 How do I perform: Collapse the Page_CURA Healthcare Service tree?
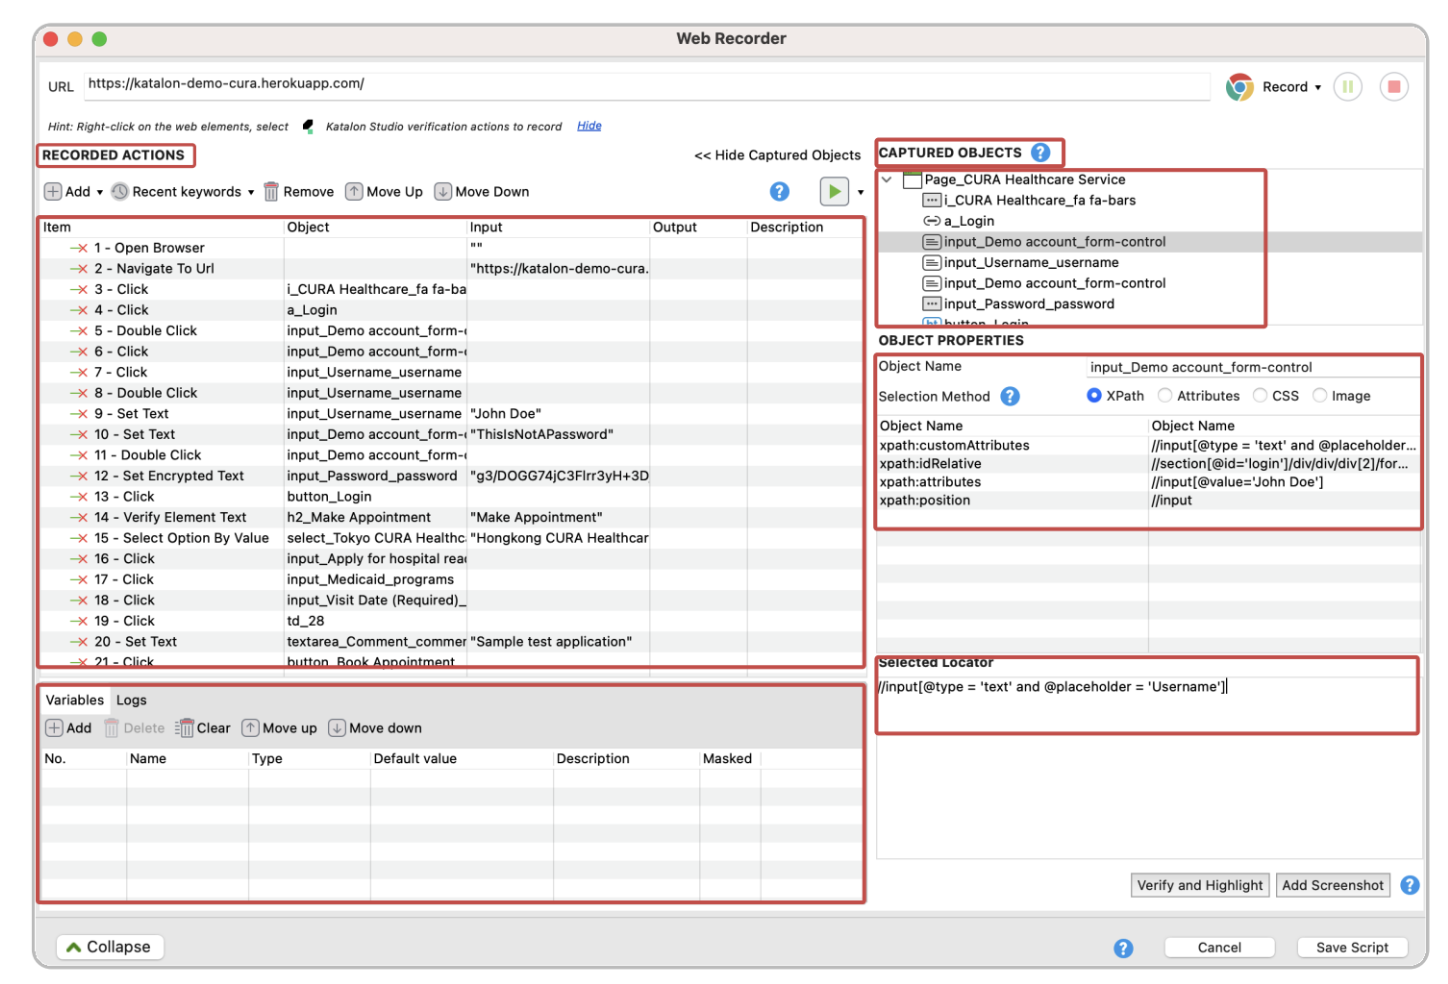click(x=884, y=179)
